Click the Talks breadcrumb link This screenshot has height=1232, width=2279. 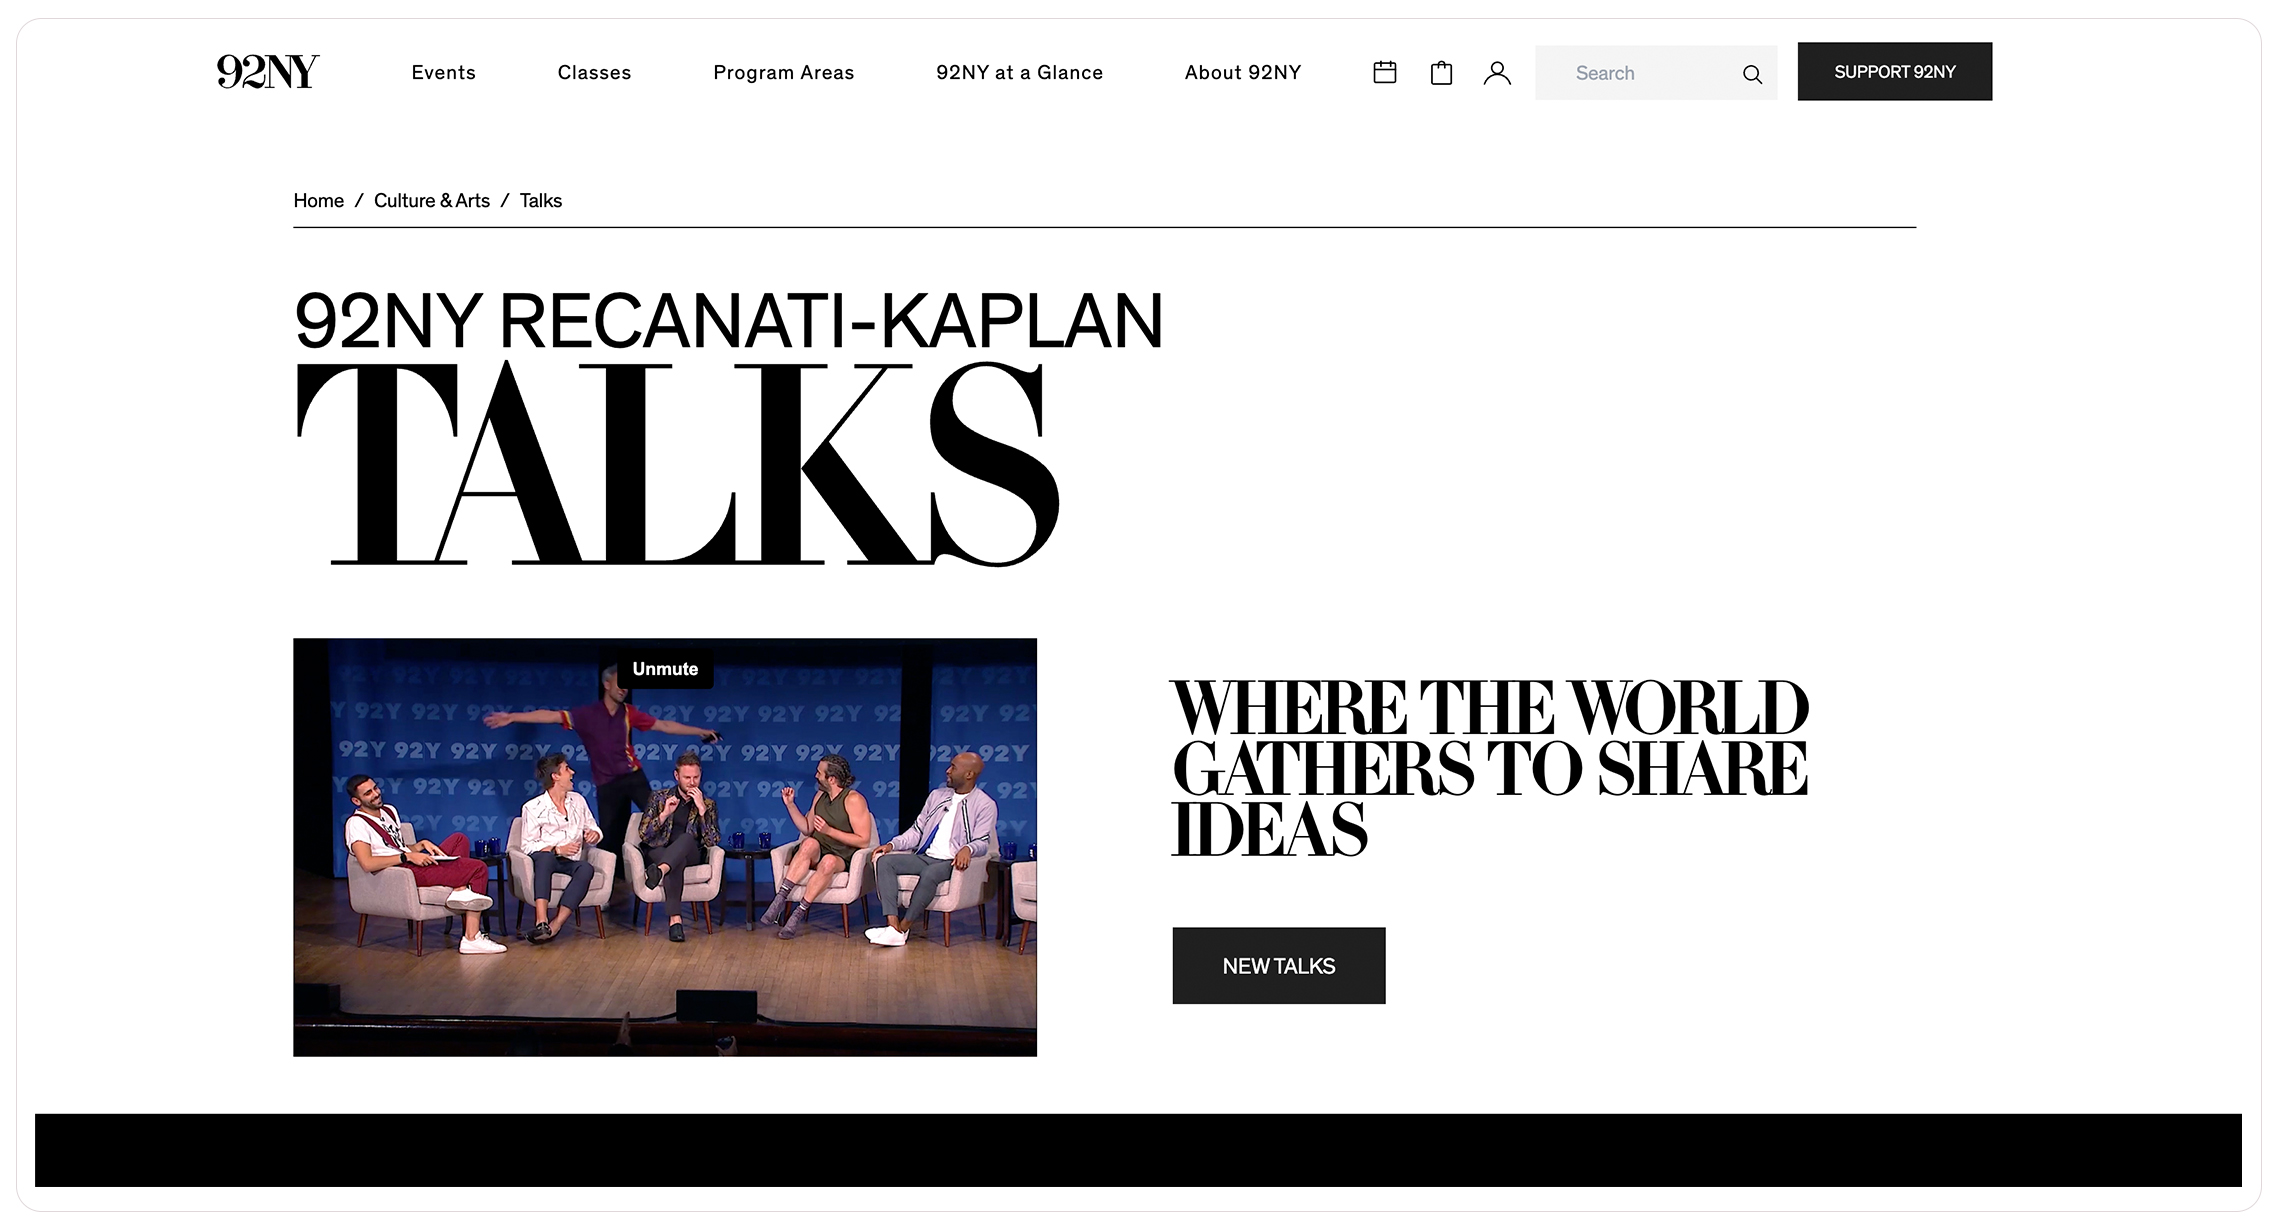(540, 200)
